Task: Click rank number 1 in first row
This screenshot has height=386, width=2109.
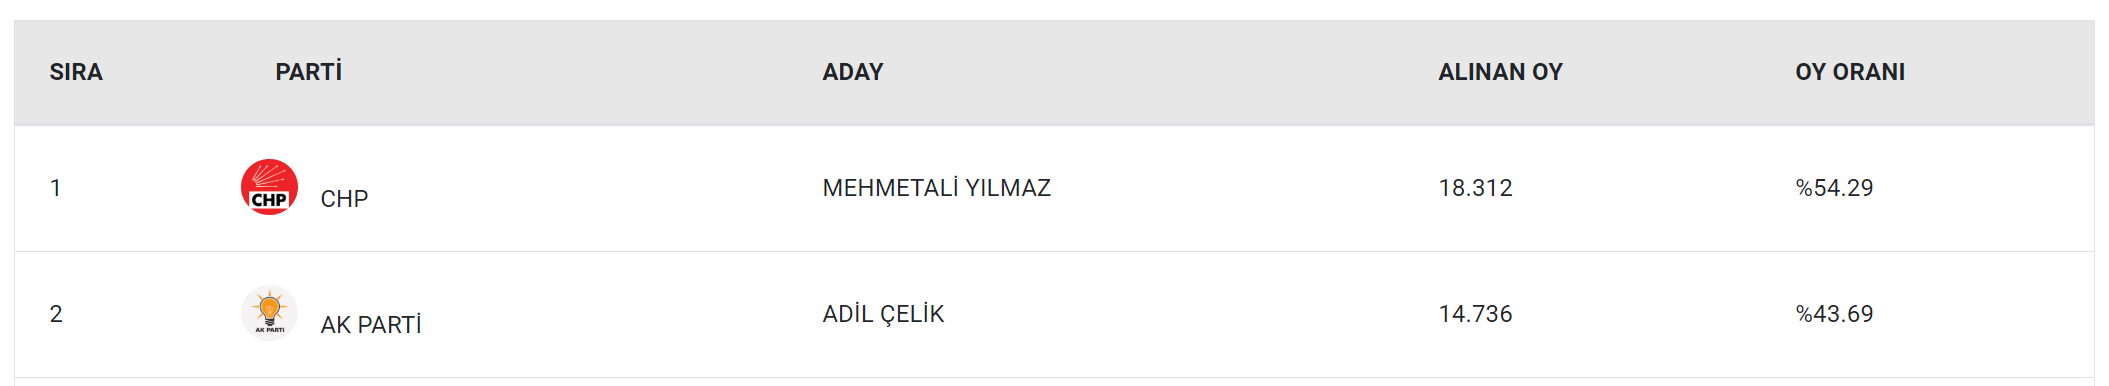Action: pyautogui.click(x=56, y=188)
